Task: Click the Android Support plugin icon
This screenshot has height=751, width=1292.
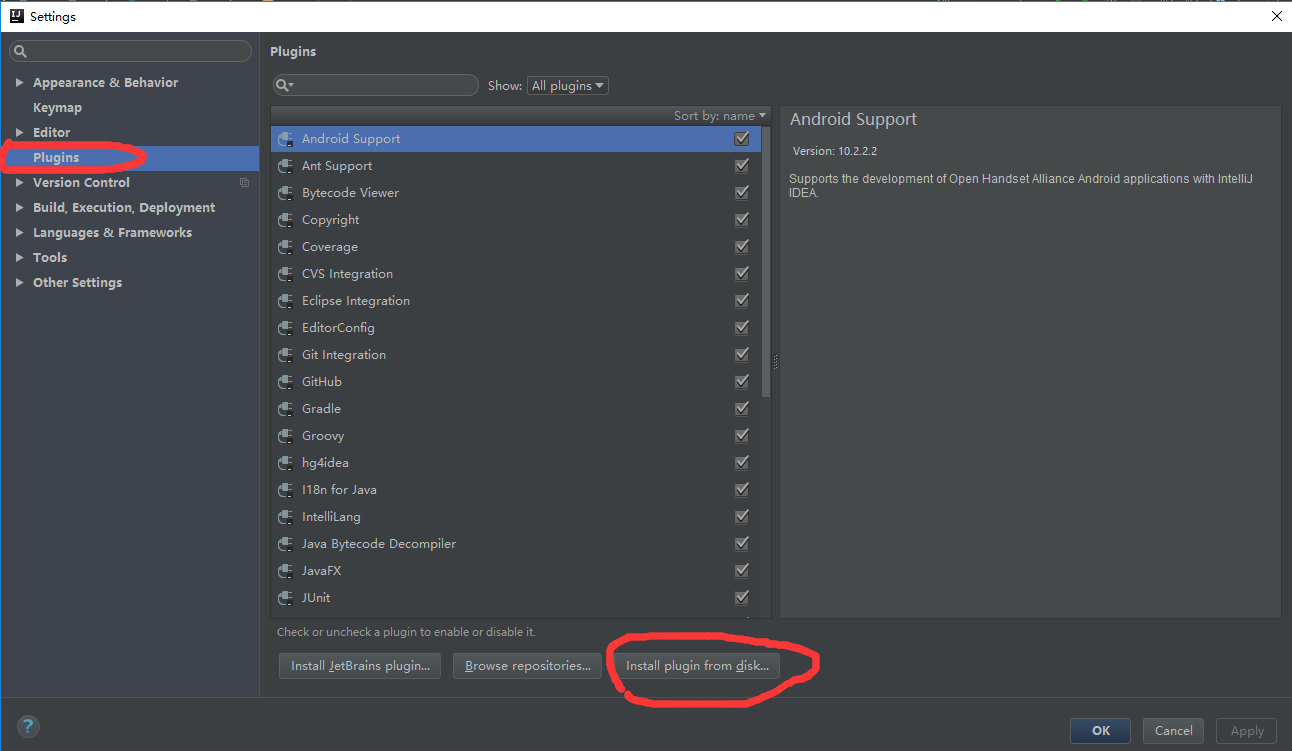Action: [285, 139]
